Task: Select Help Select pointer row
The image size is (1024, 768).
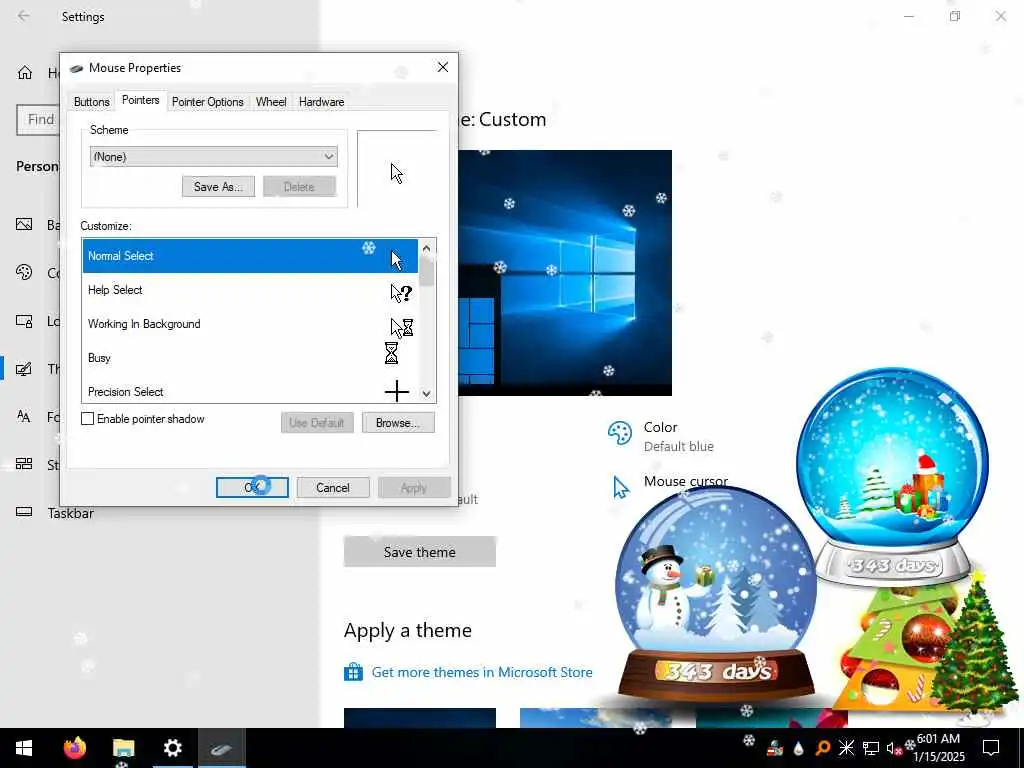Action: [250, 290]
